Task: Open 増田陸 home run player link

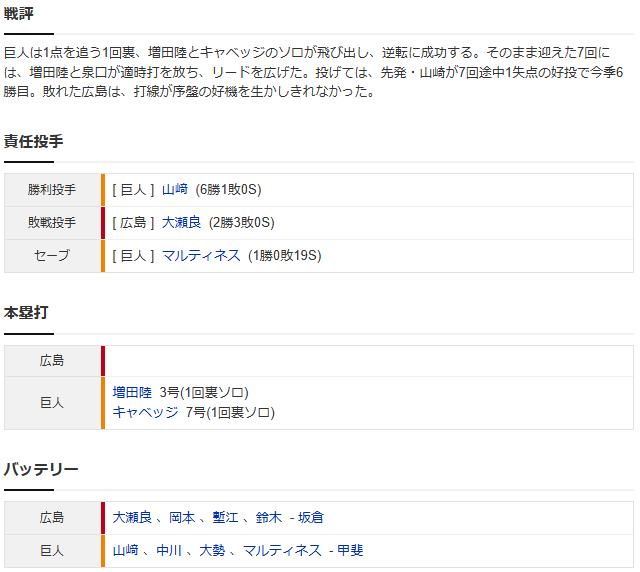Action: pos(132,392)
